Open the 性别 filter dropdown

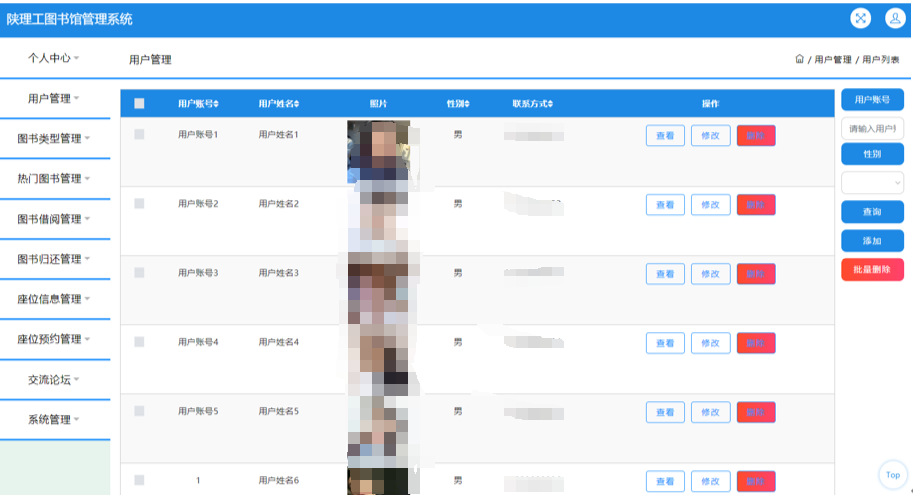pyautogui.click(x=872, y=183)
